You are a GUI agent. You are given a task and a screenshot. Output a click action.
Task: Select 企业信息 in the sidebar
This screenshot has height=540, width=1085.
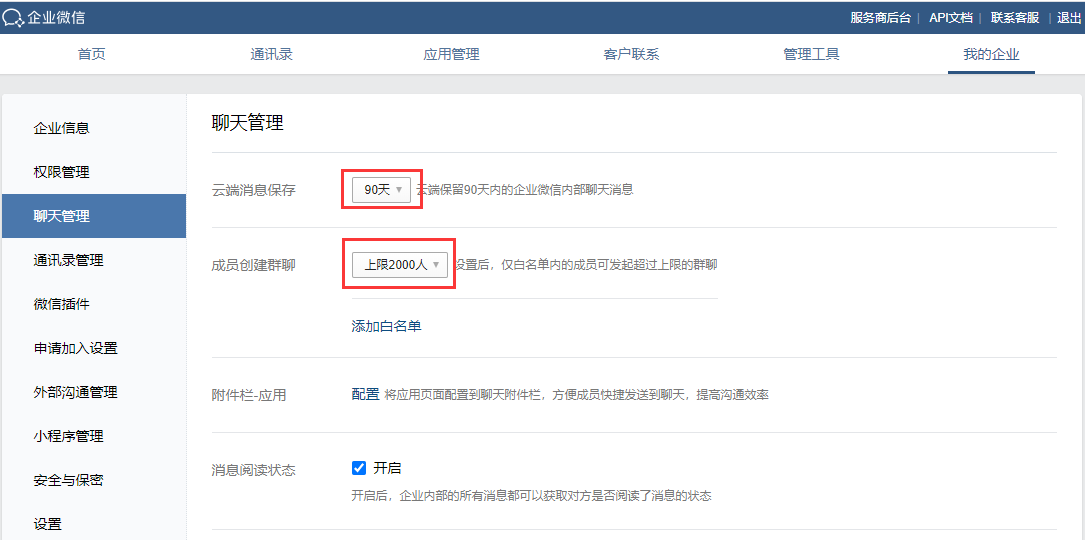coord(62,128)
